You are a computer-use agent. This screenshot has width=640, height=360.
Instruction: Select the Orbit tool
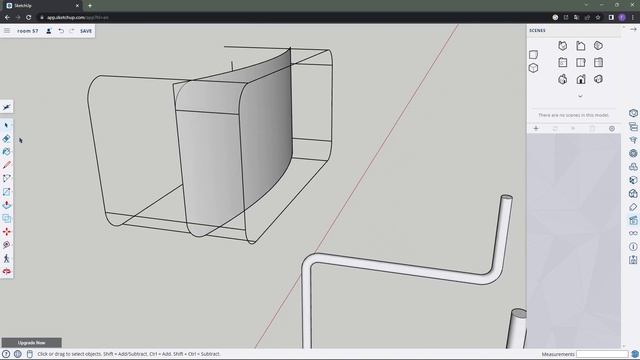click(x=6, y=271)
